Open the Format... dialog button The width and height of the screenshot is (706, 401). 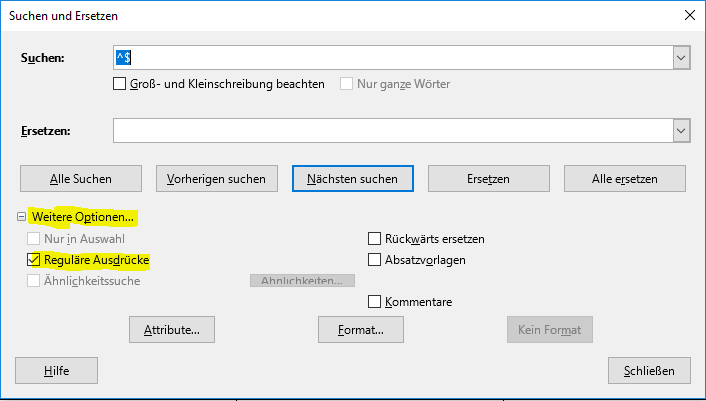point(359,328)
